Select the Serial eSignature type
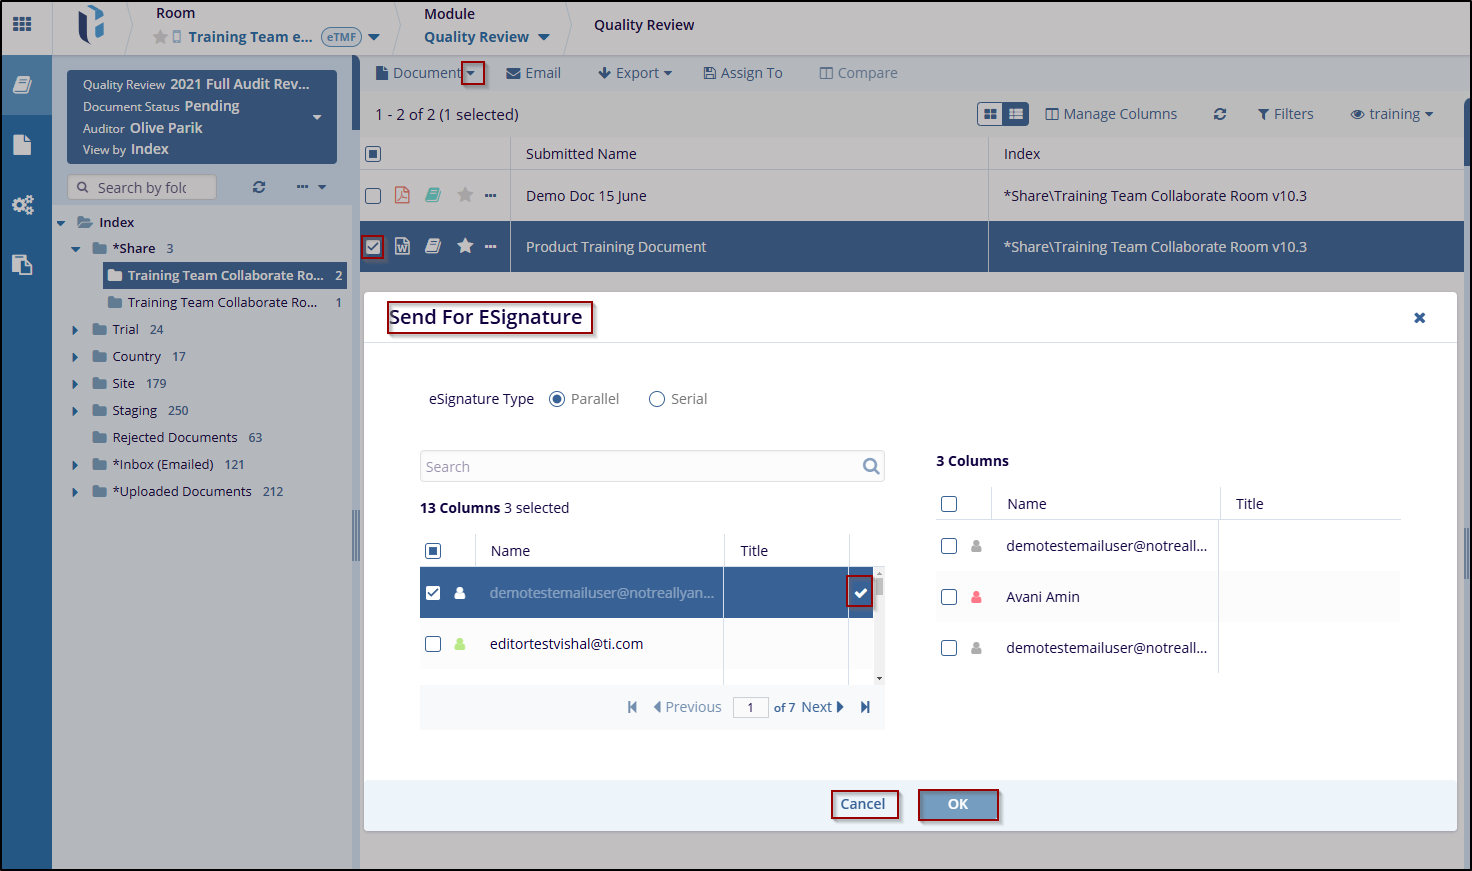Image resolution: width=1472 pixels, height=871 pixels. (657, 399)
